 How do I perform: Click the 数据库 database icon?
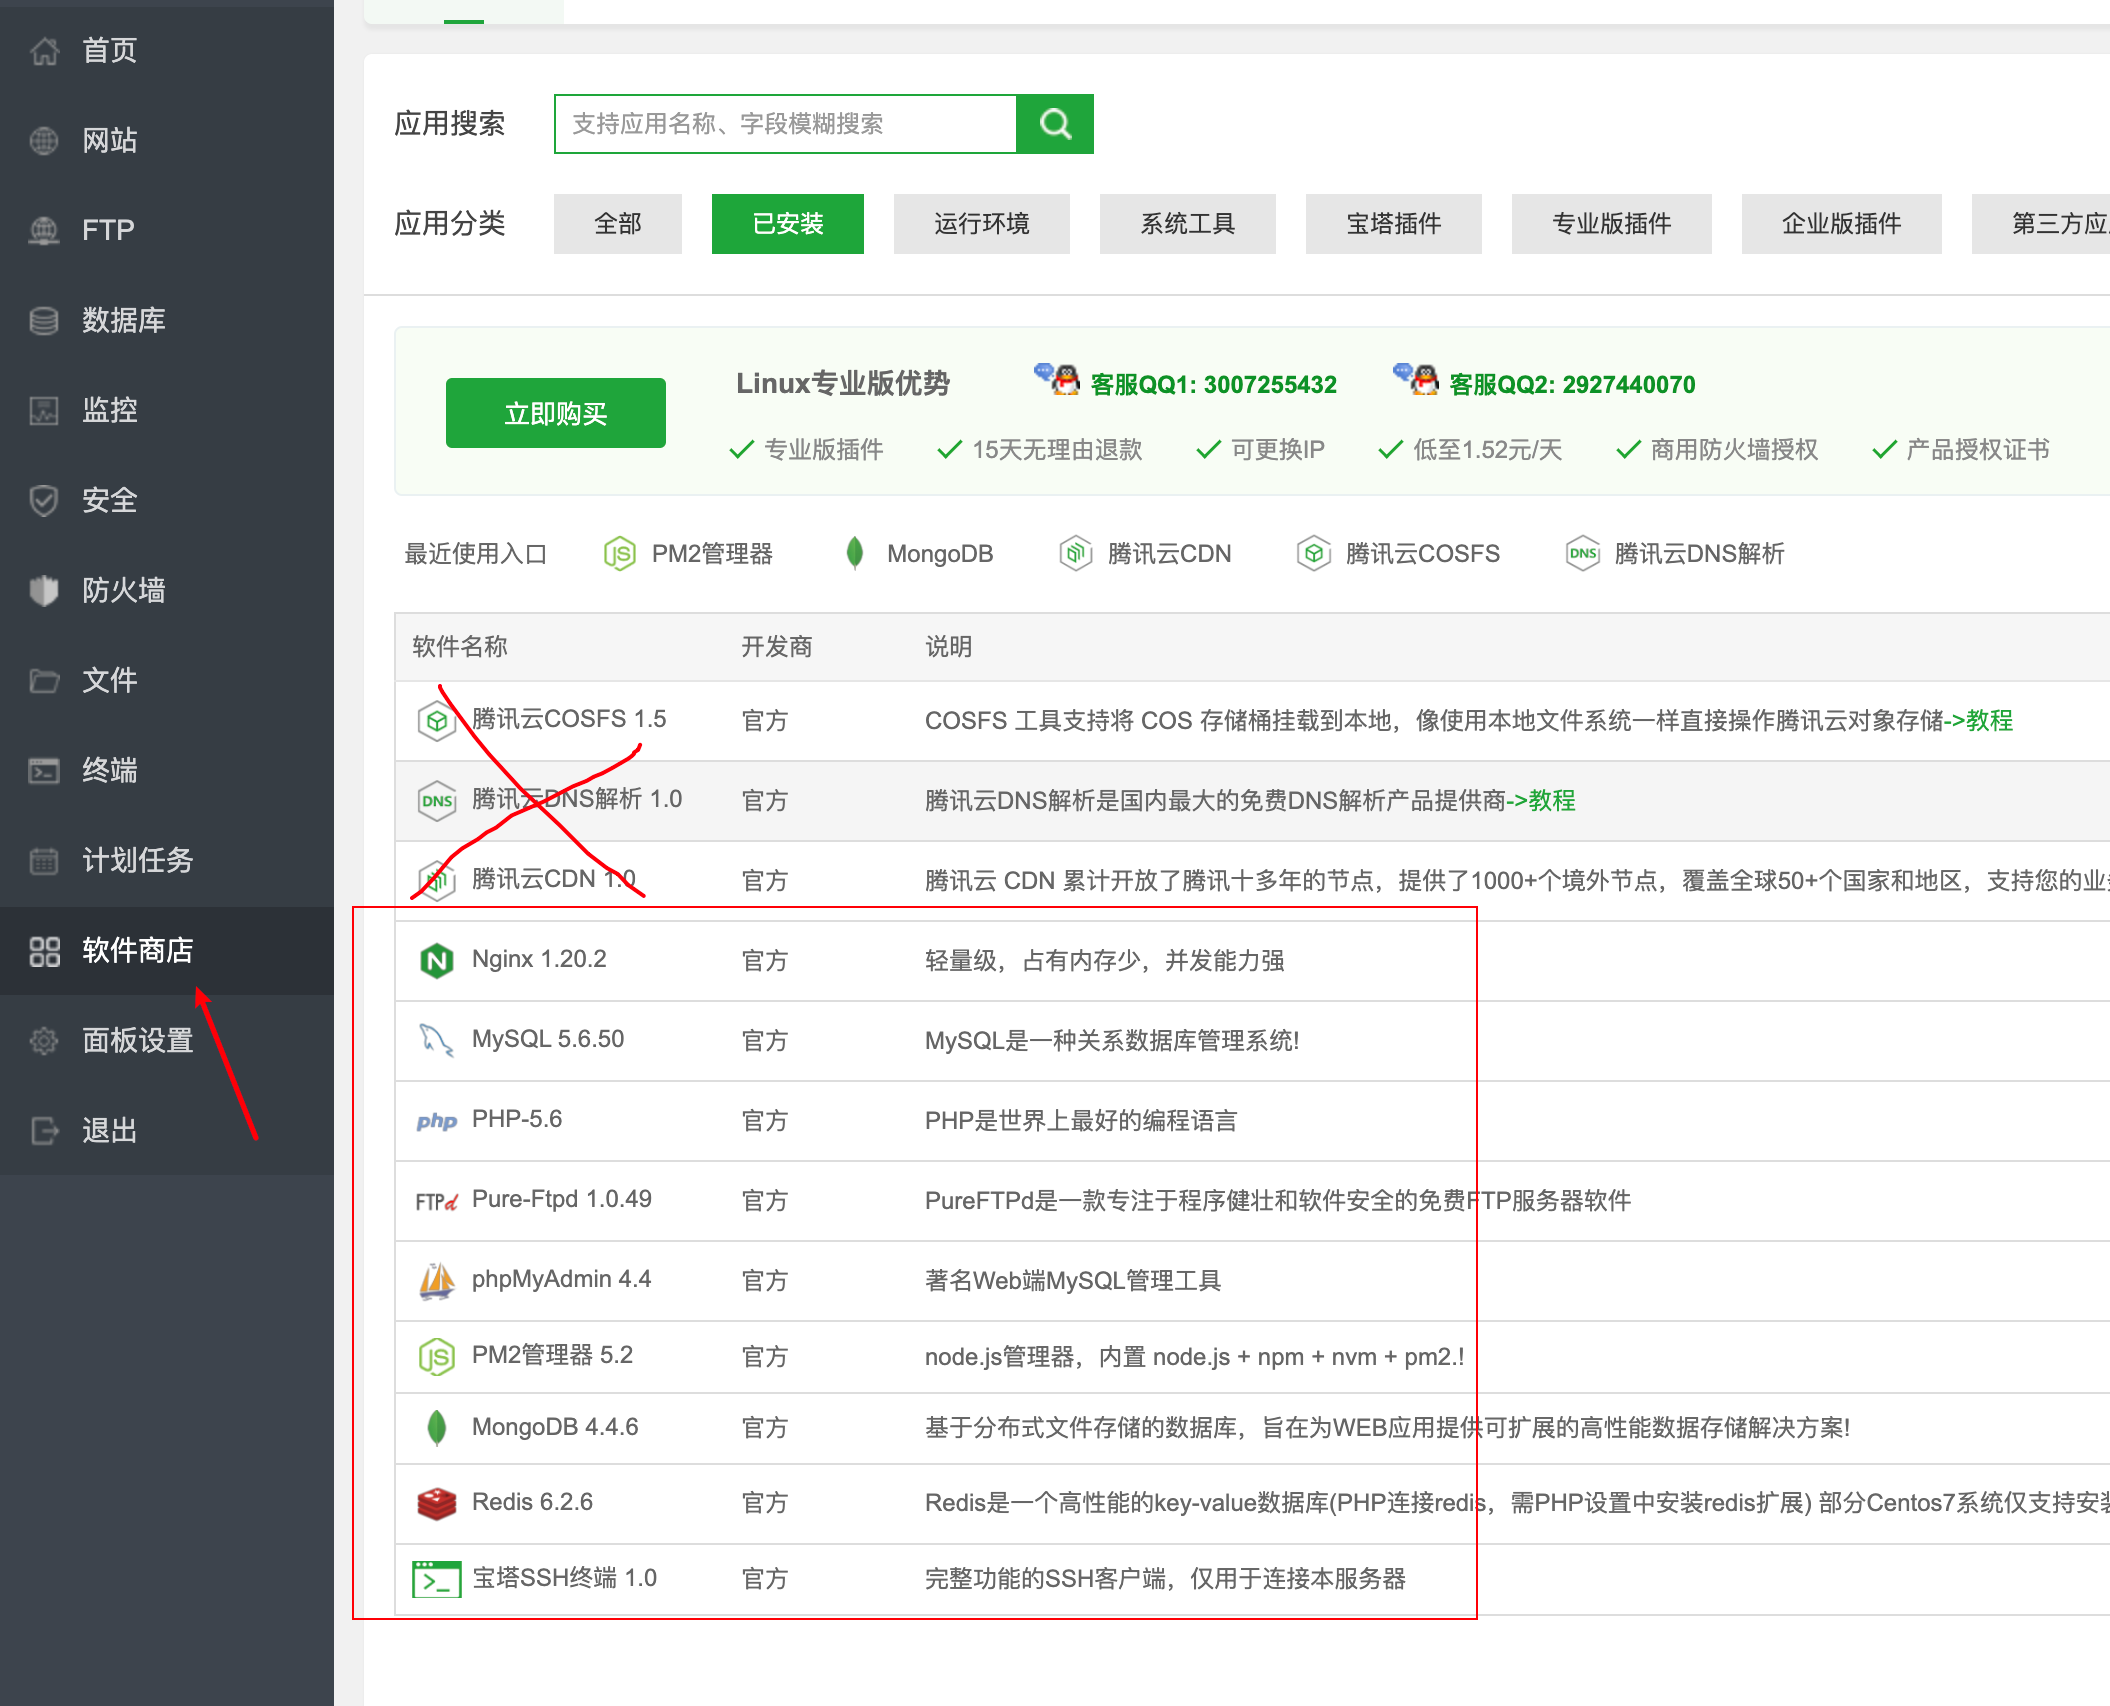(44, 320)
